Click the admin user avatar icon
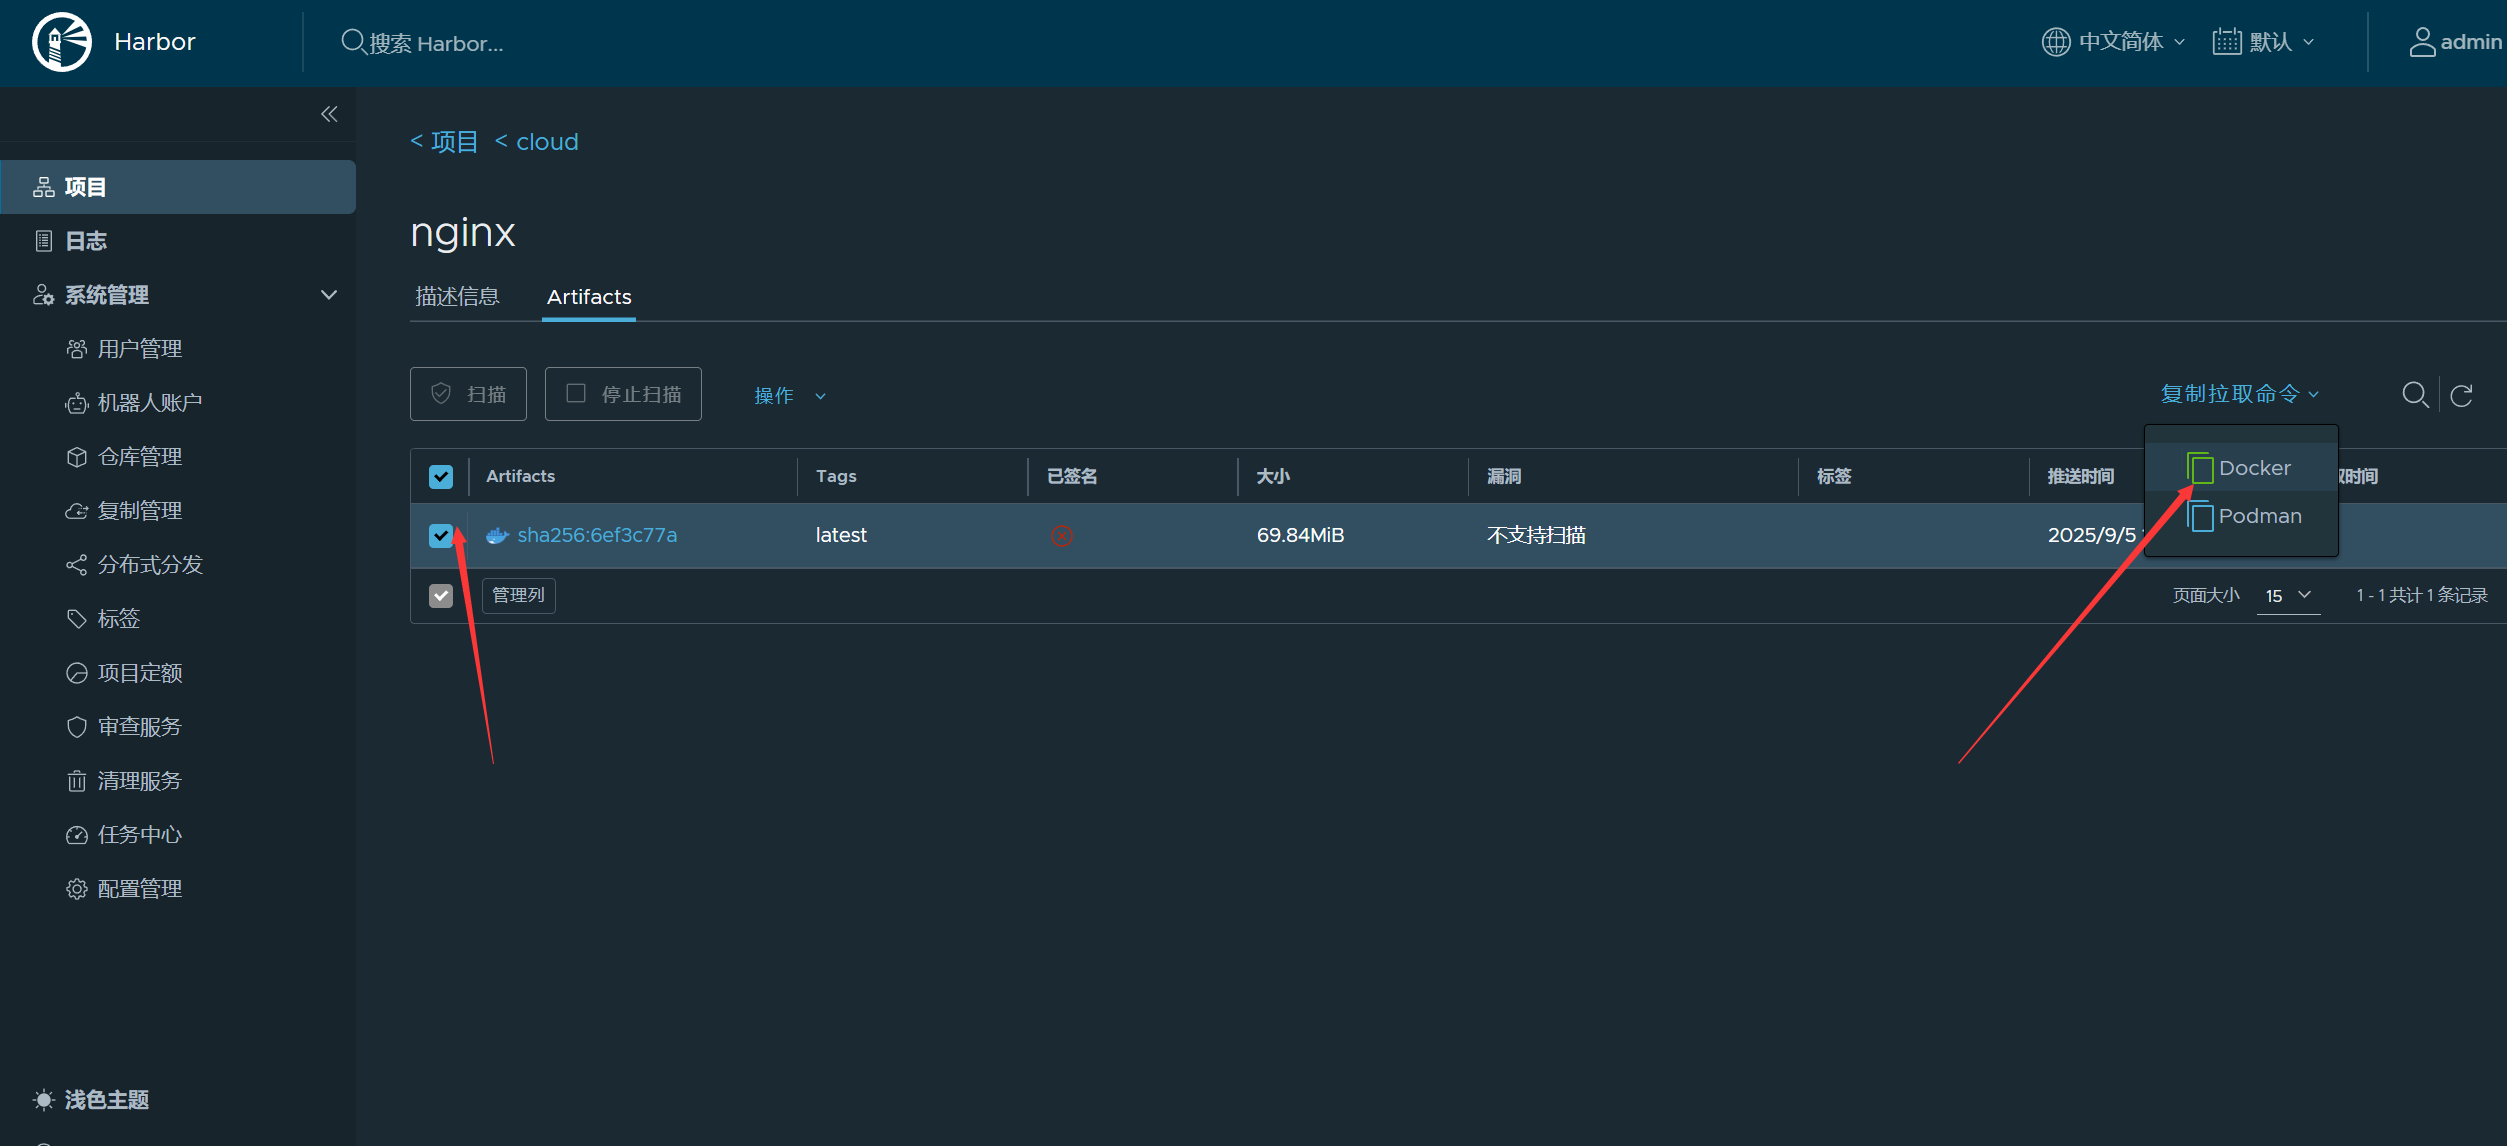Image resolution: width=2507 pixels, height=1146 pixels. (2422, 42)
